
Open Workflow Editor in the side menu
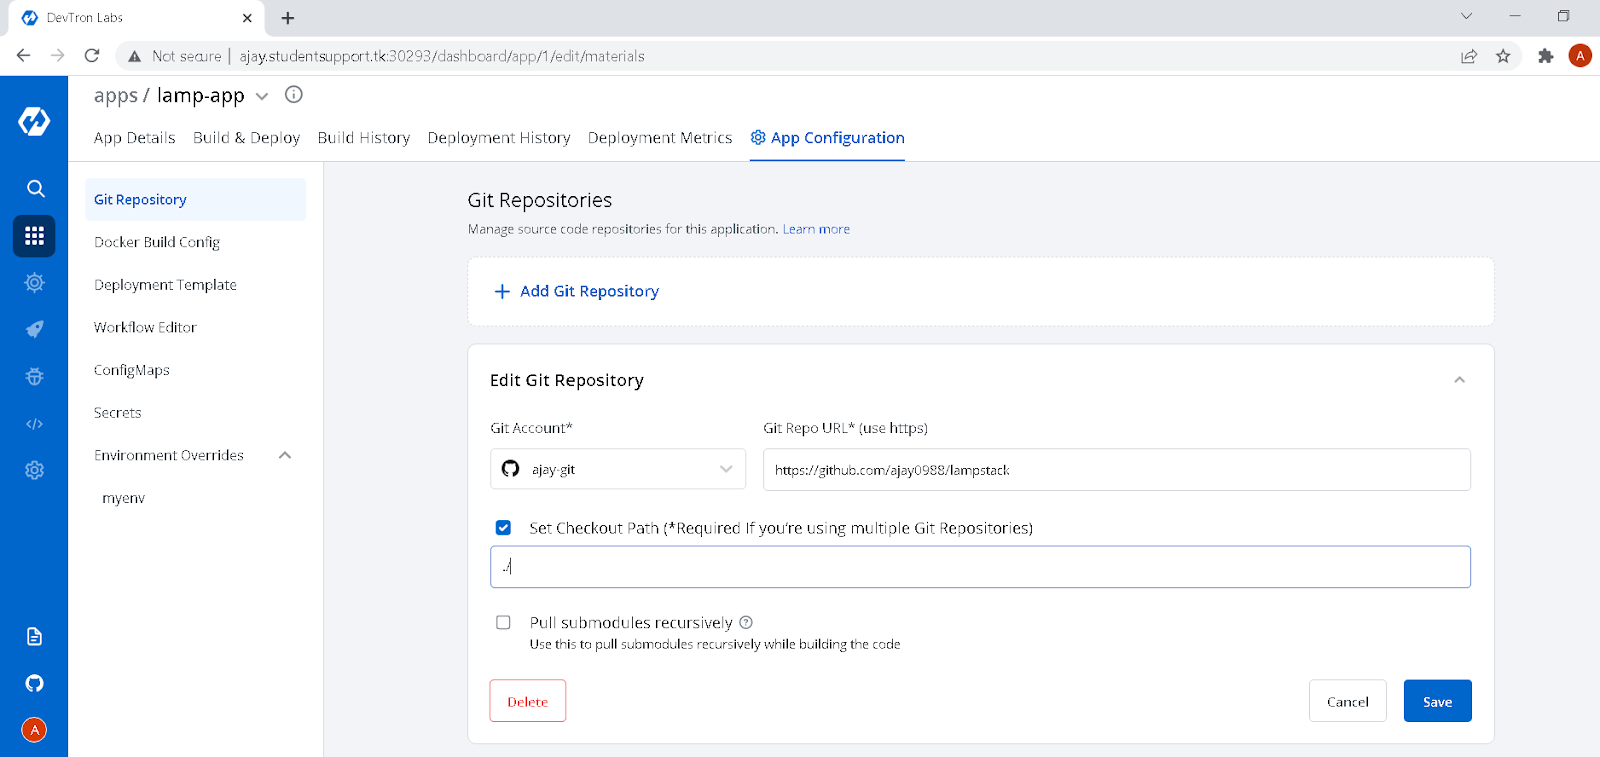pos(145,327)
